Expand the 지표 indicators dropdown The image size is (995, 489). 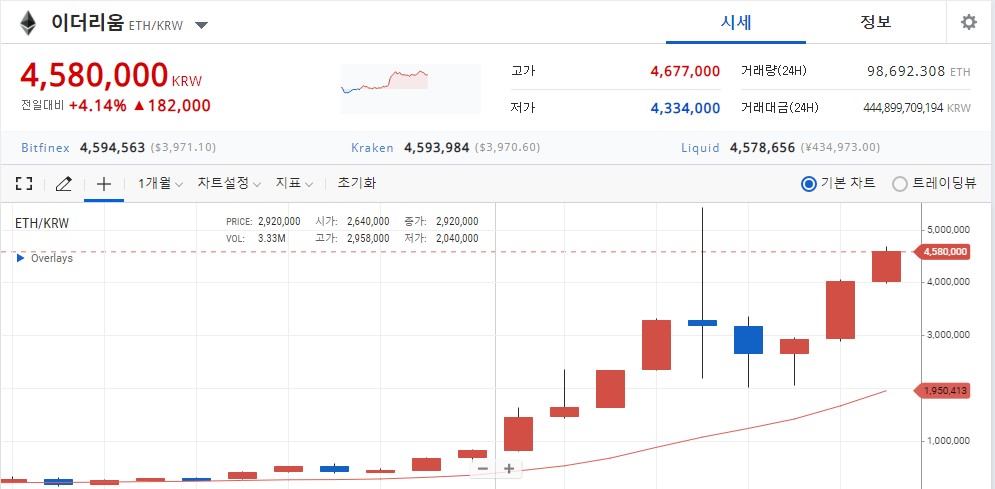click(295, 183)
